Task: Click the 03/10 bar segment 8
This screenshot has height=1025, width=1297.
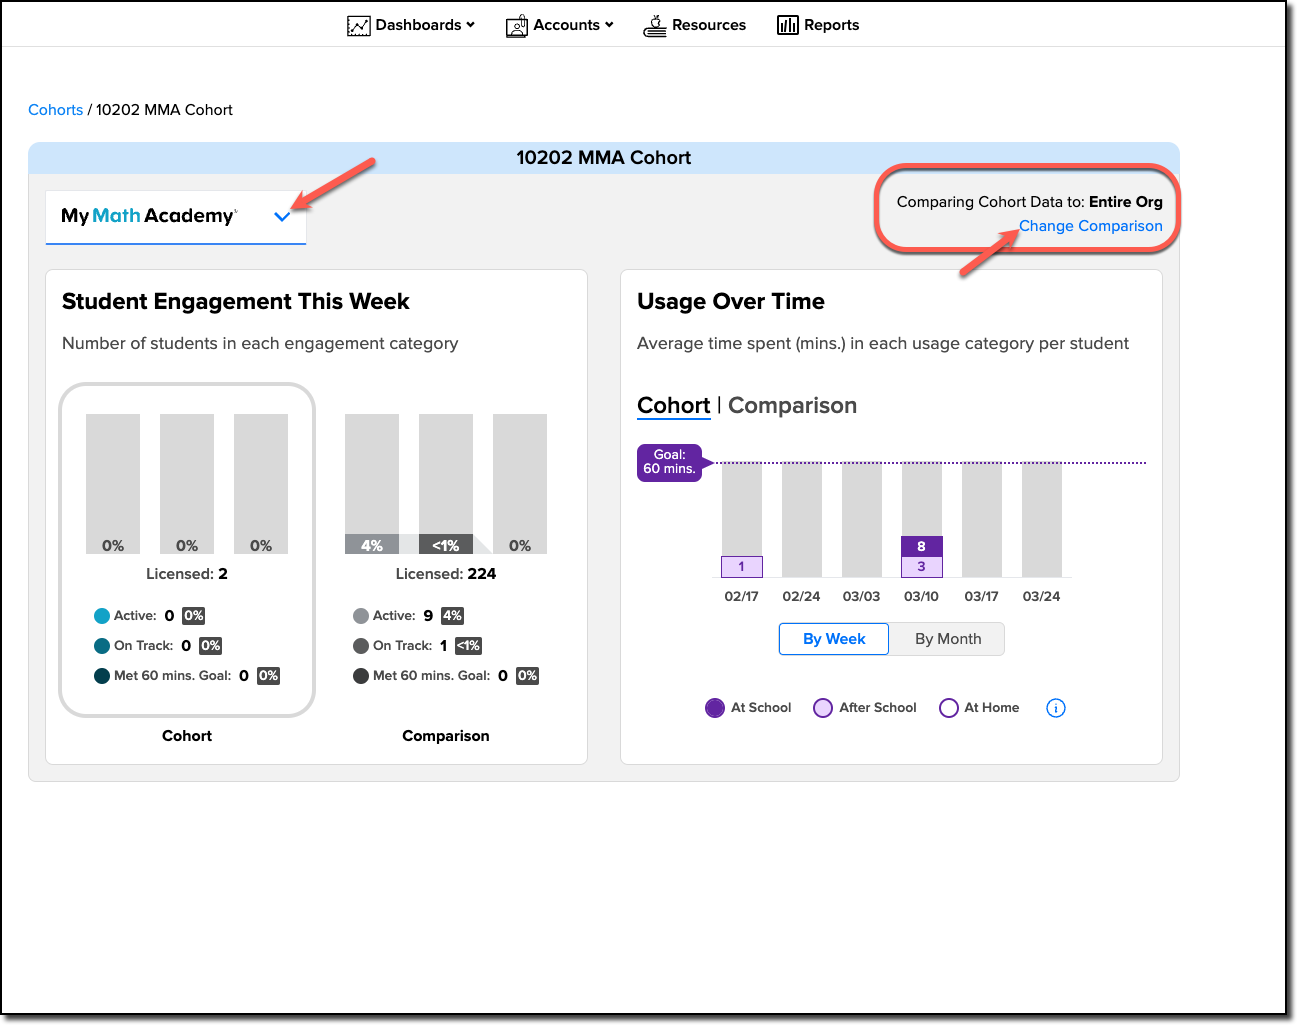Action: pos(922,546)
